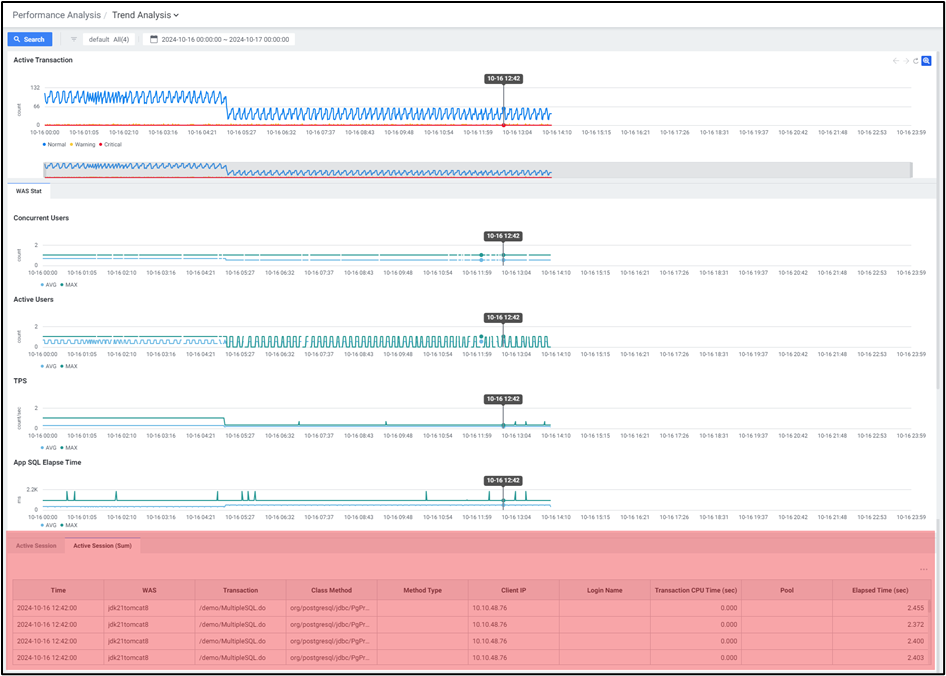
Task: Click the blue Search button
Action: pyautogui.click(x=30, y=39)
